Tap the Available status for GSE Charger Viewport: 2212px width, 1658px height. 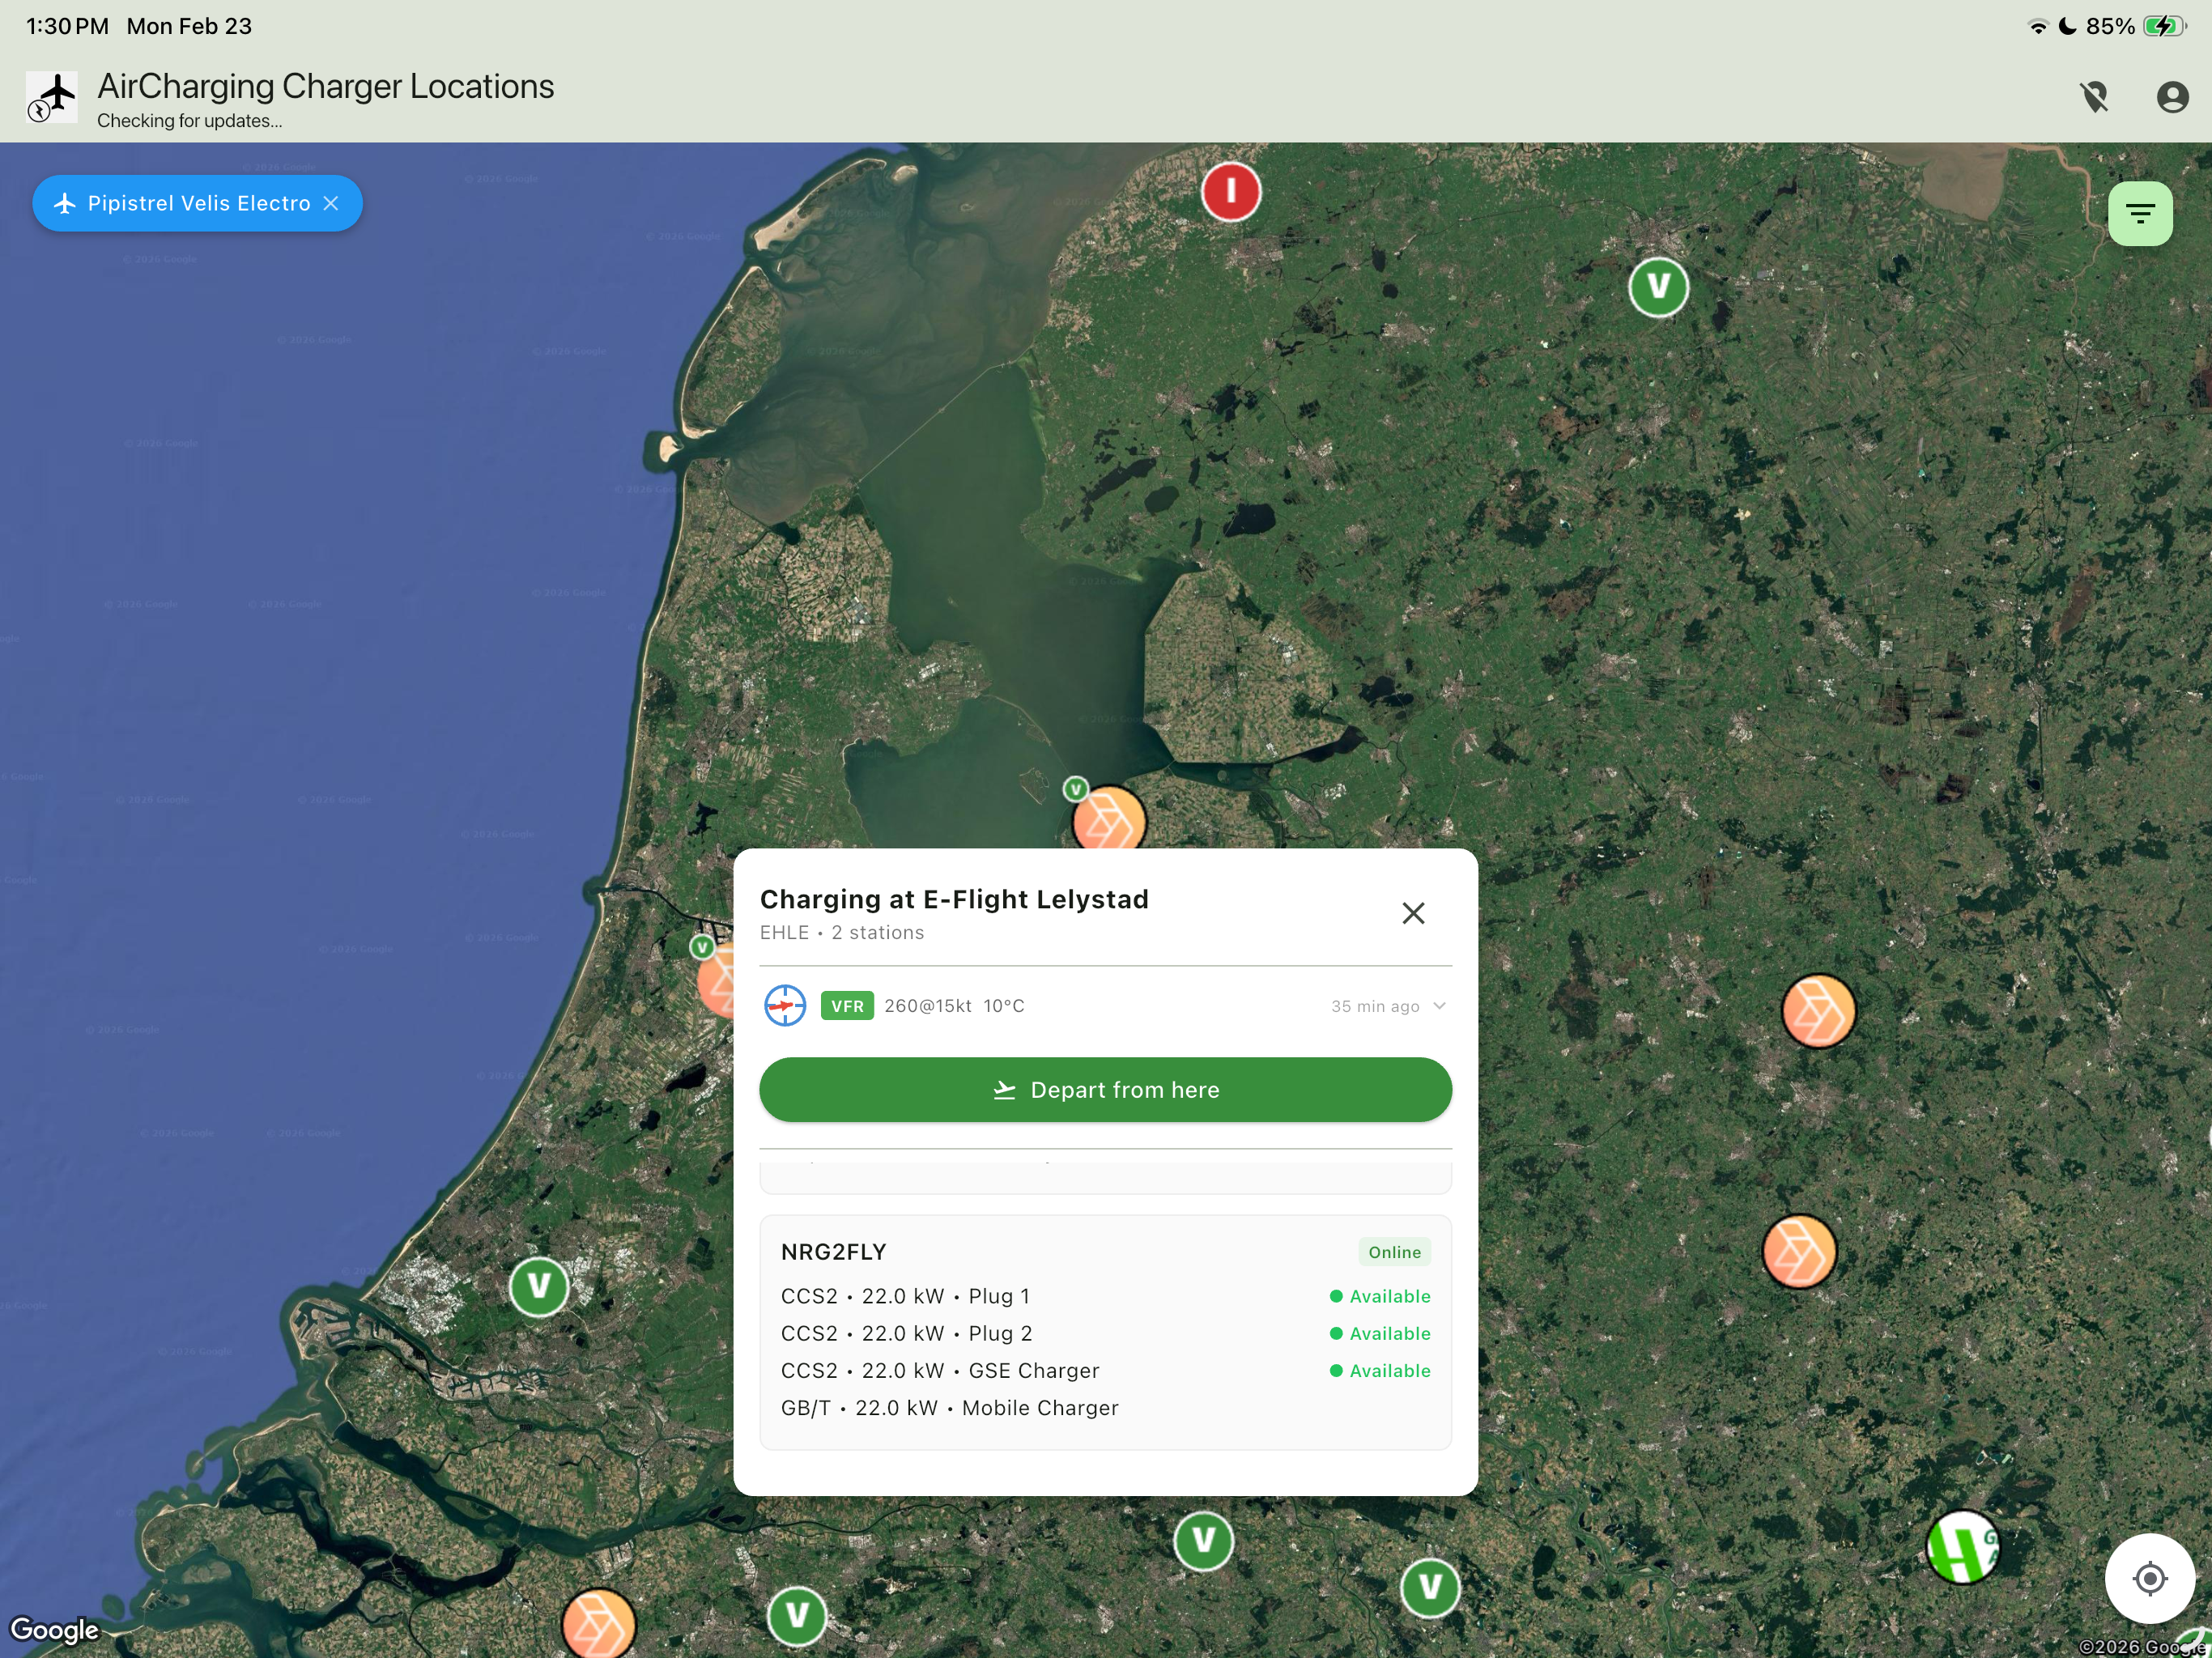click(1380, 1371)
